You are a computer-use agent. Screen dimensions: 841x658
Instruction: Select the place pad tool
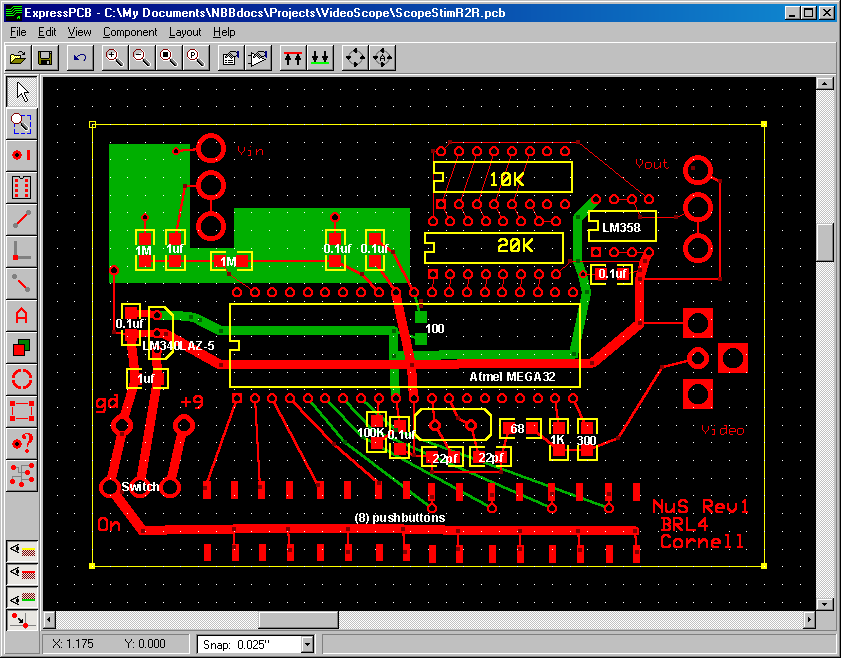pos(21,155)
